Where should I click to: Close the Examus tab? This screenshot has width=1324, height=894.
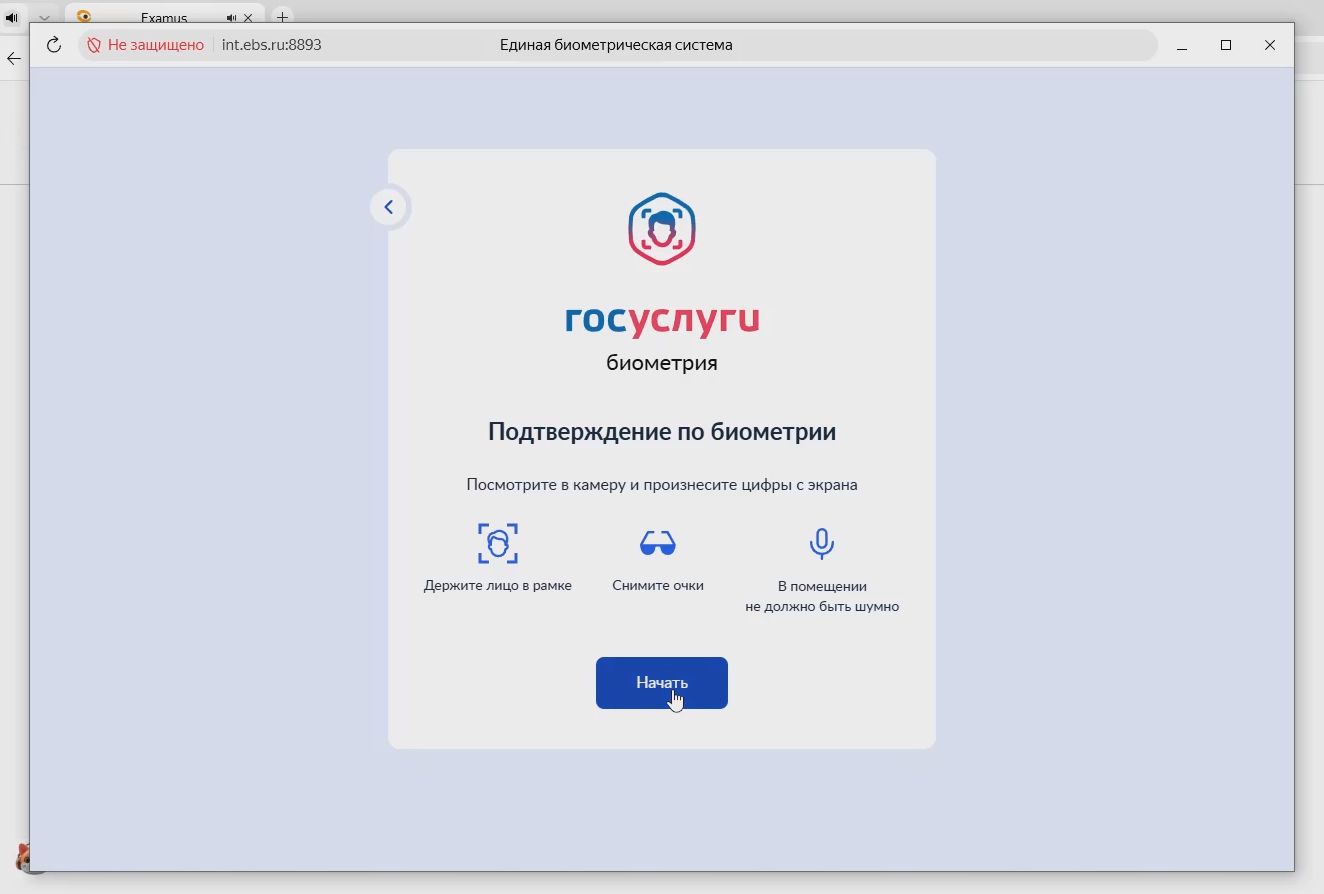coord(248,18)
